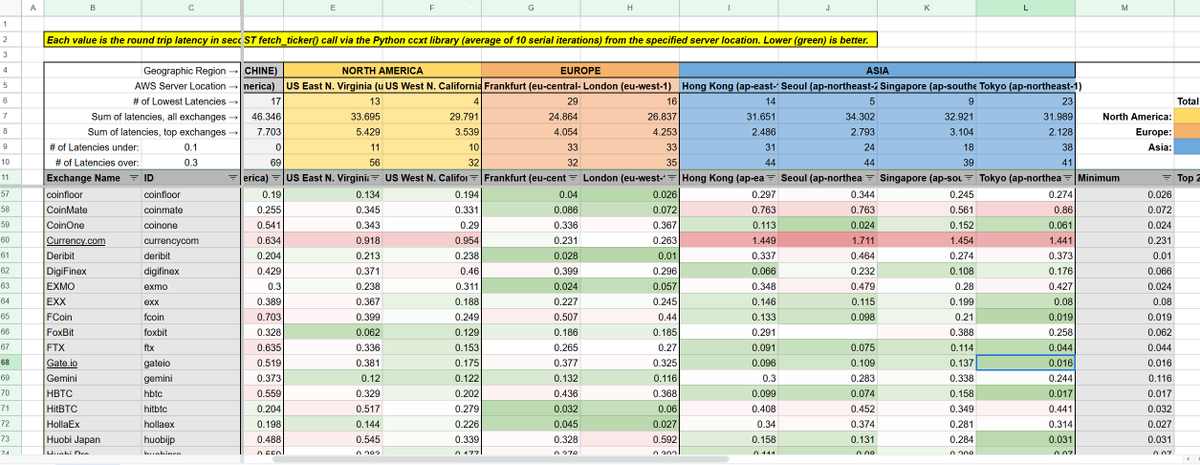Open the Currency.com exchange link
The height and width of the screenshot is (465, 1200).
[75, 241]
